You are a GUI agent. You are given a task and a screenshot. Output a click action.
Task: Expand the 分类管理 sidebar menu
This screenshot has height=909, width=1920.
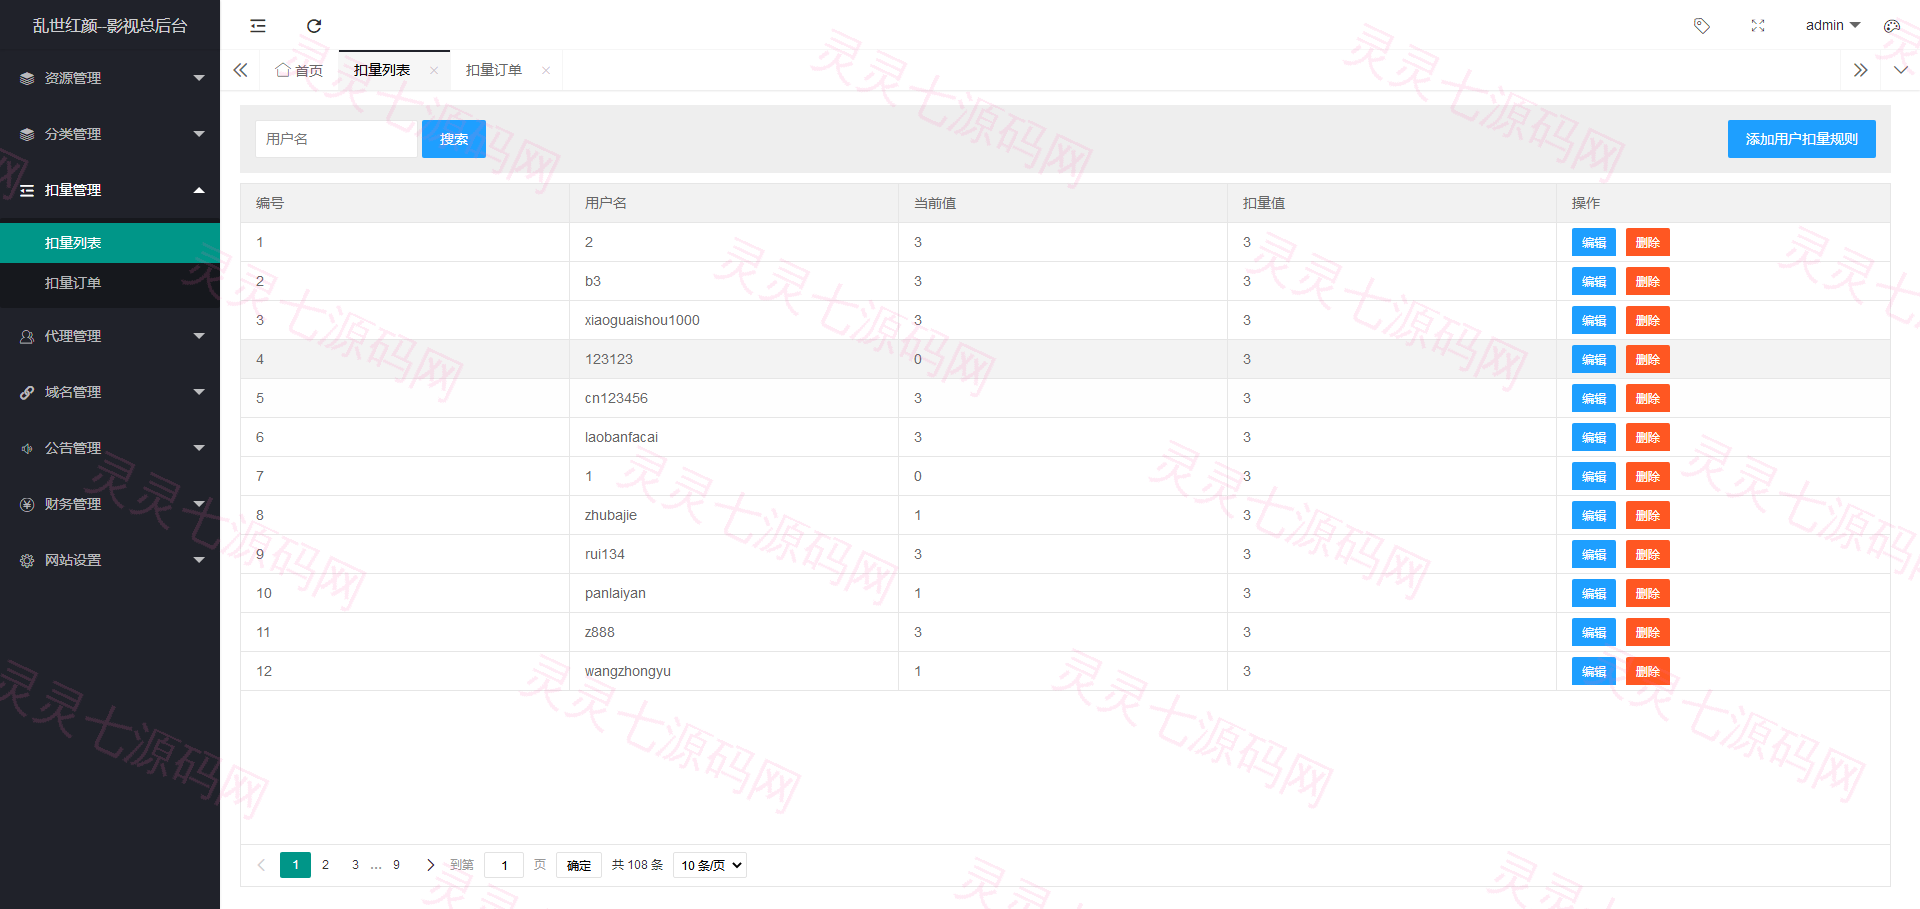(x=110, y=134)
